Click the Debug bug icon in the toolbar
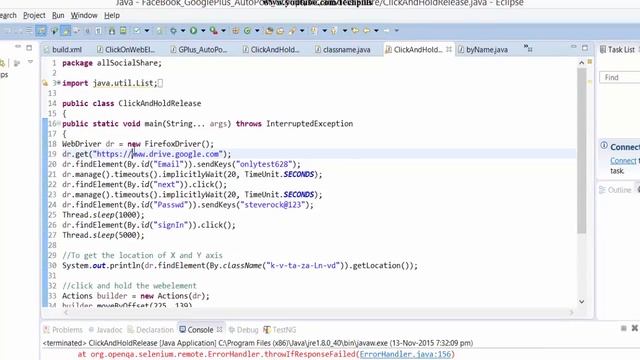 (x=173, y=30)
